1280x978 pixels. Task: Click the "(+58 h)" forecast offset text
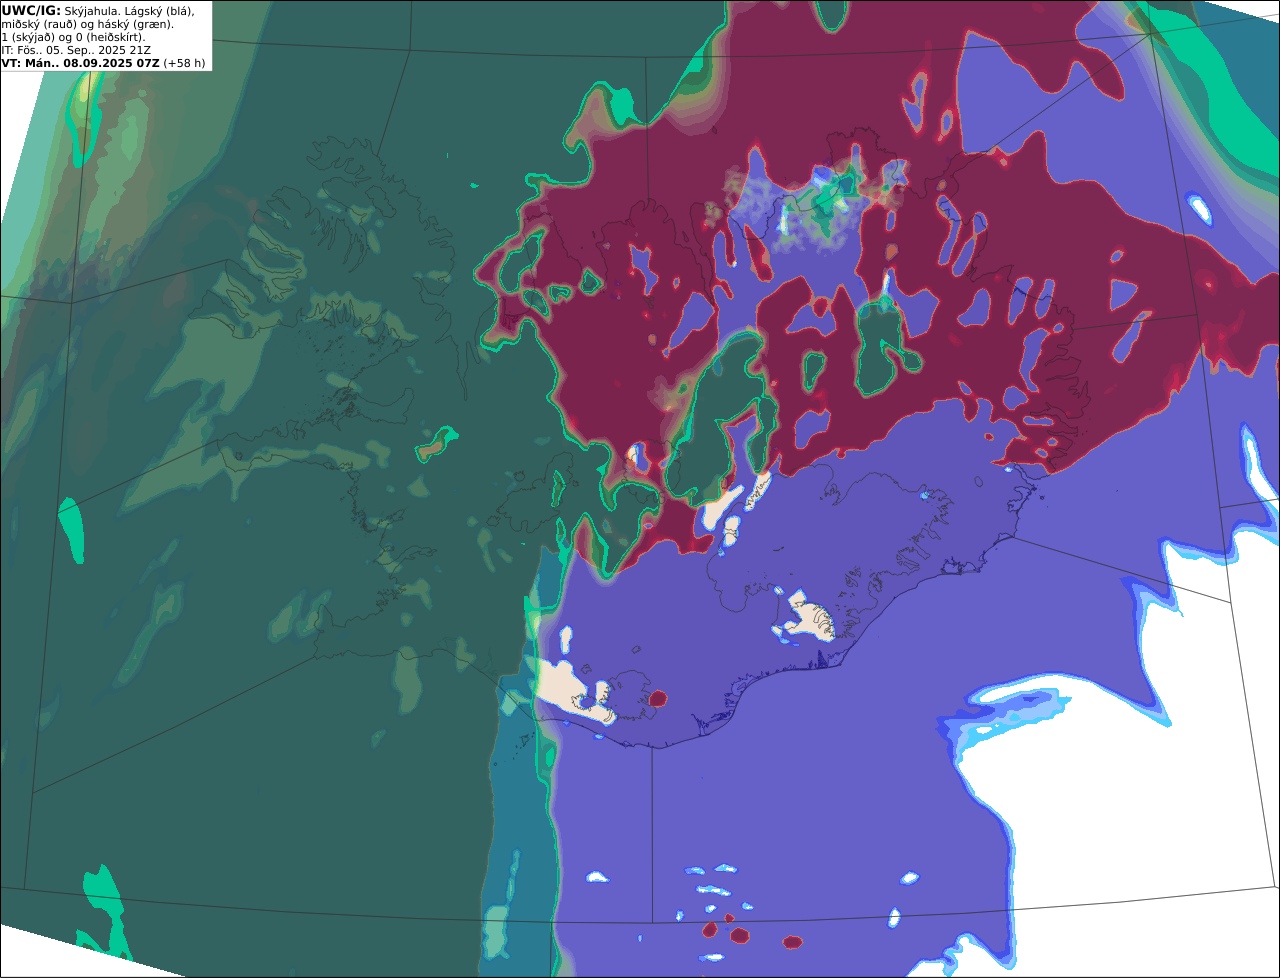pos(185,63)
